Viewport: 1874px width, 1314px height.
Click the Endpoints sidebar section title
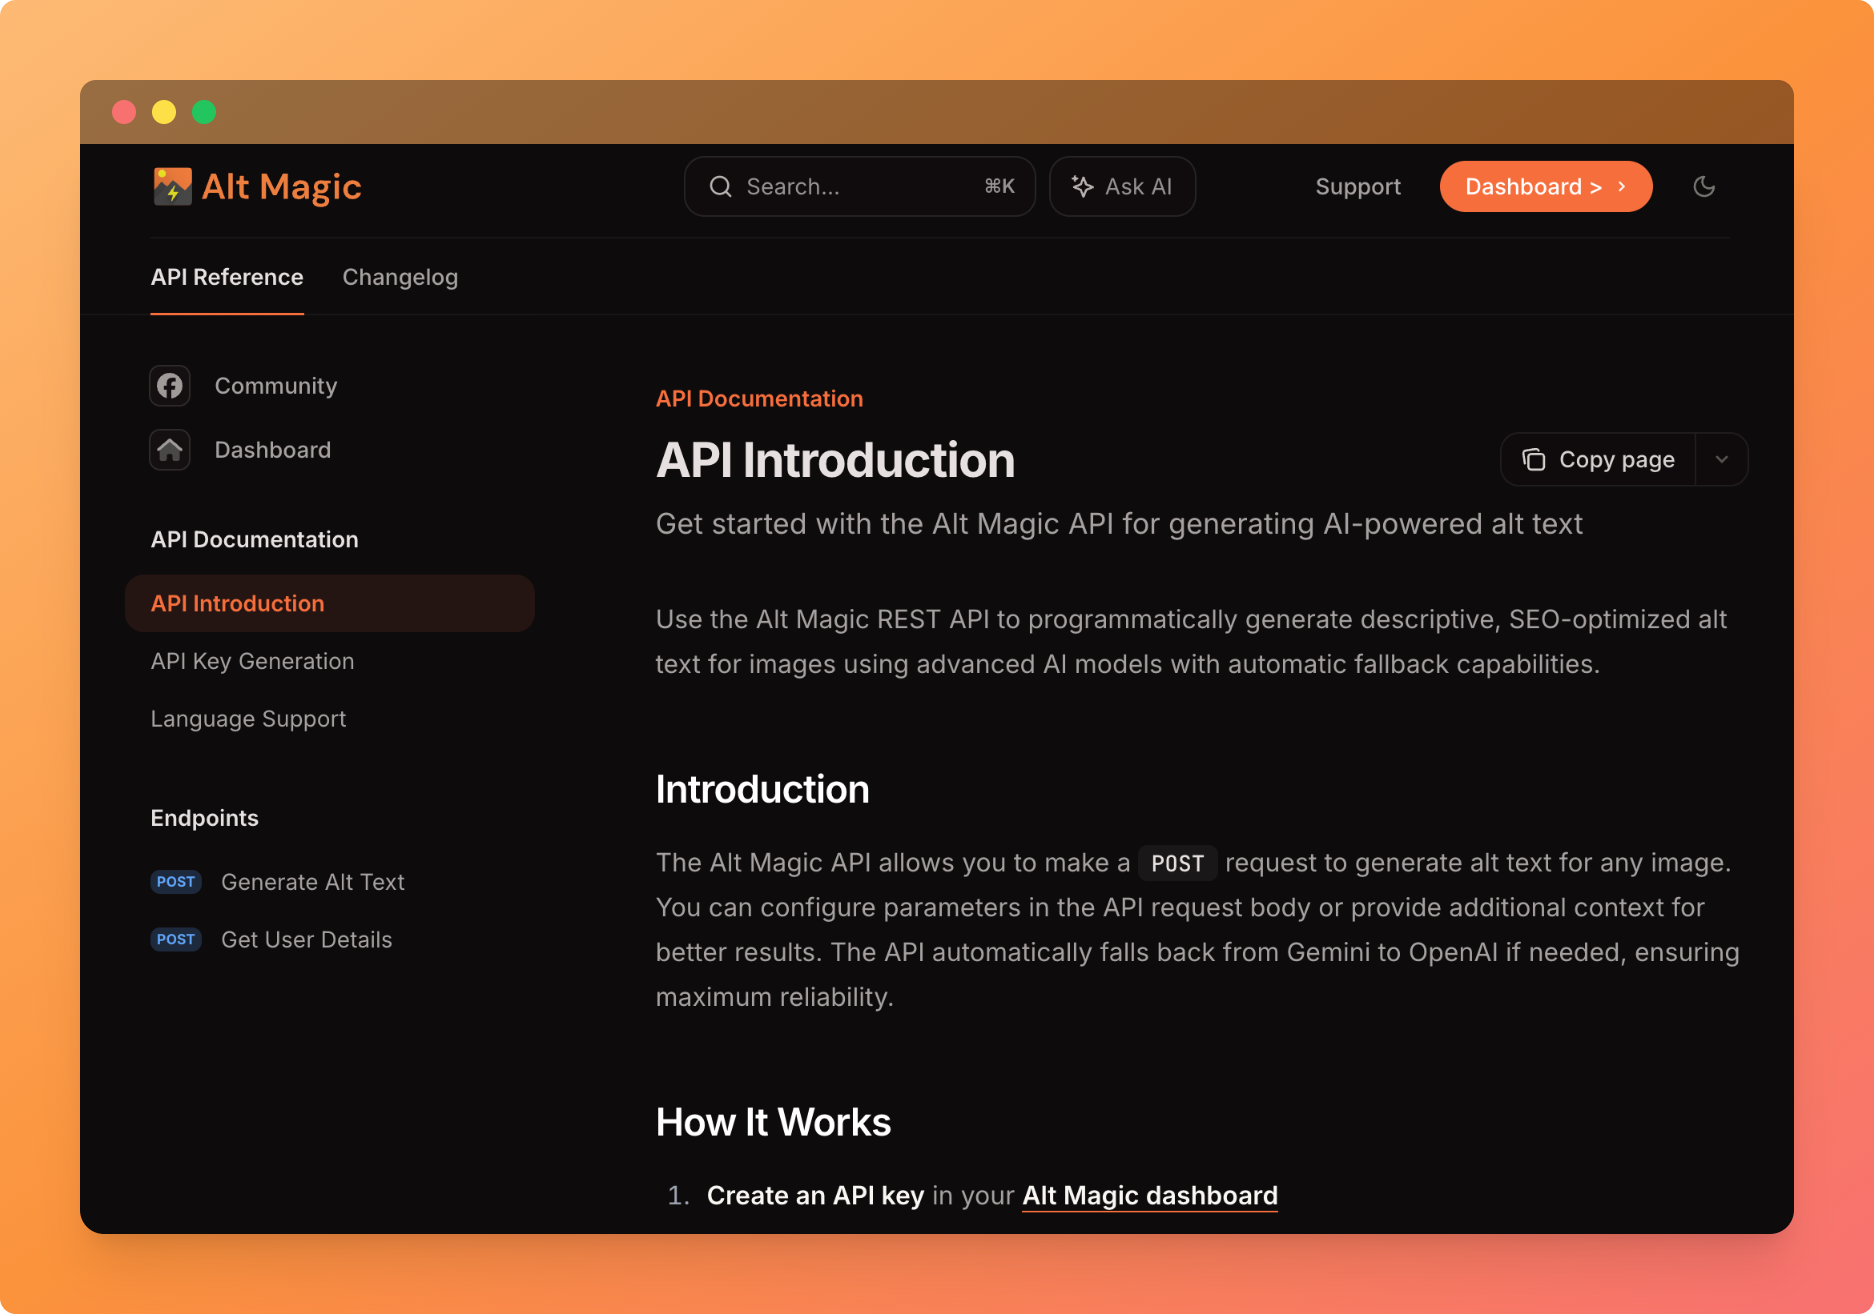[205, 818]
